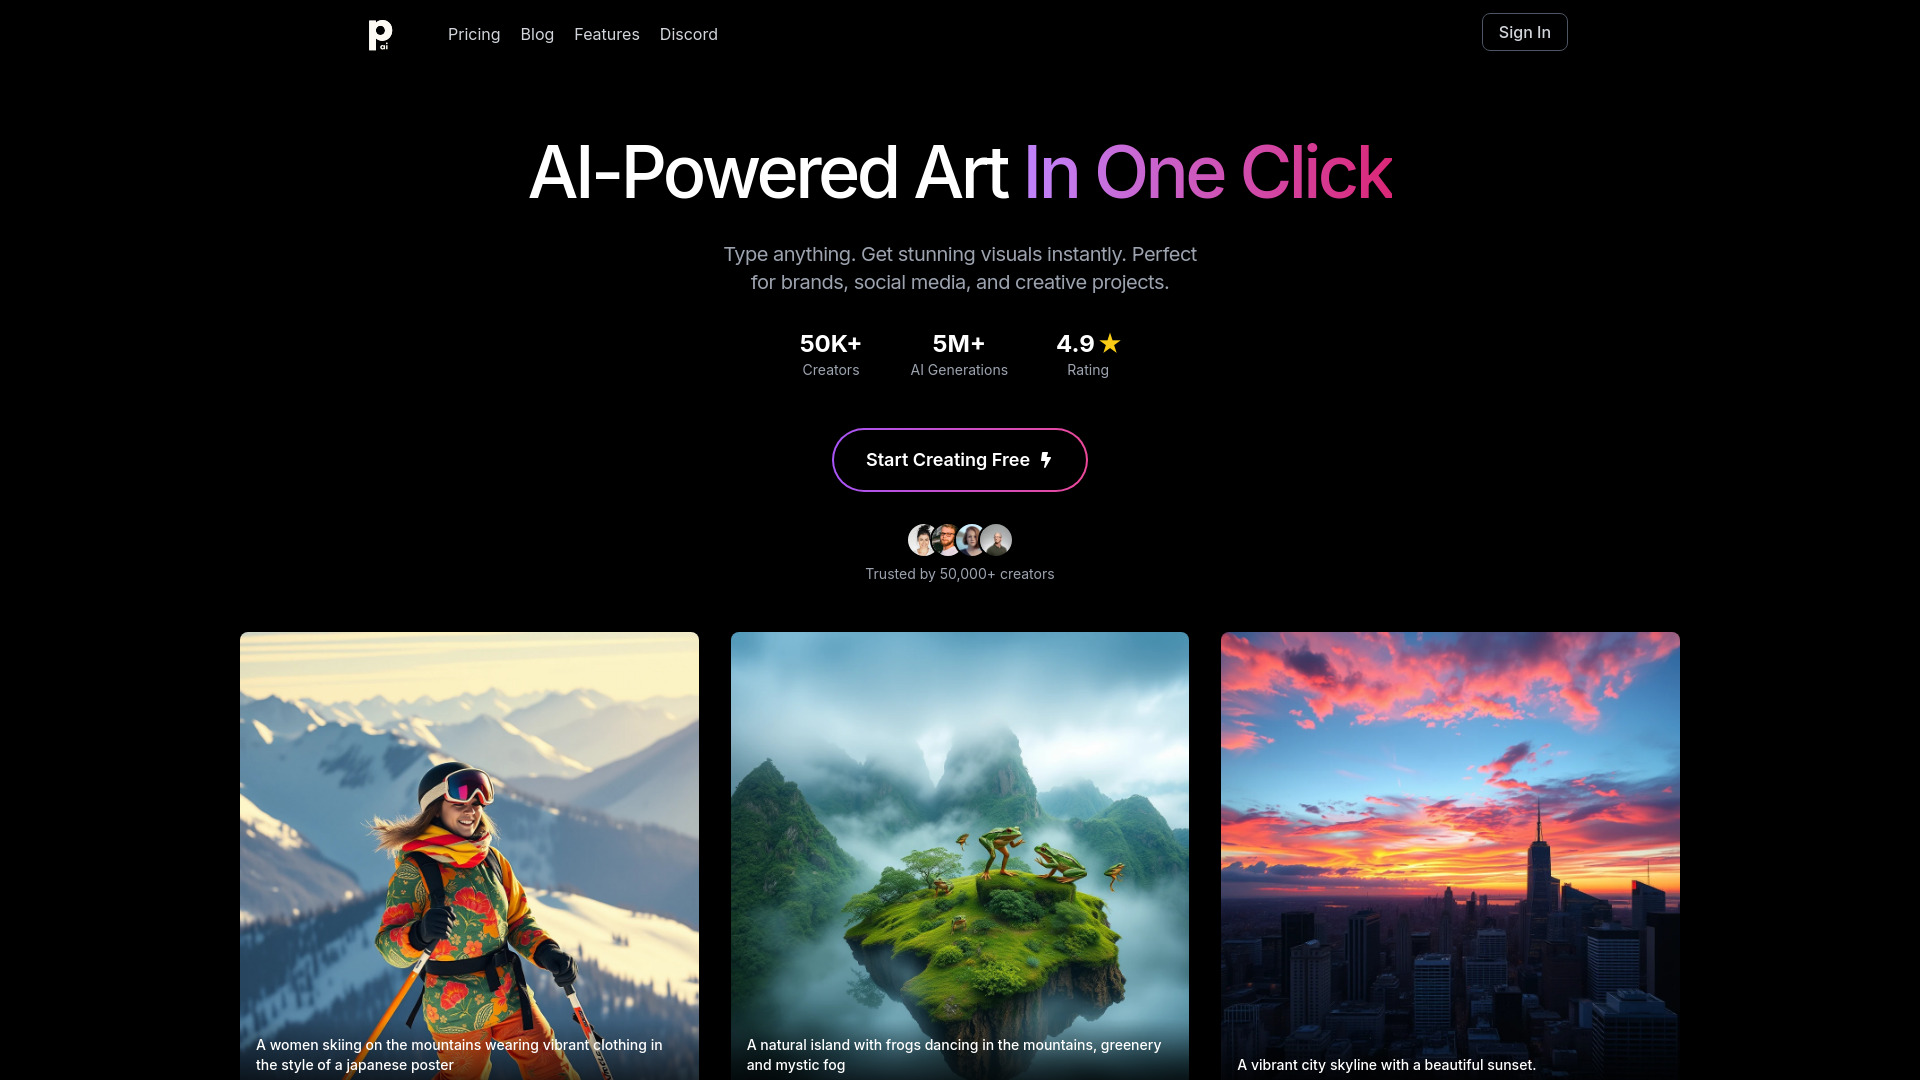Navigate to the Blog section
Viewport: 1920px width, 1080px height.
(537, 33)
